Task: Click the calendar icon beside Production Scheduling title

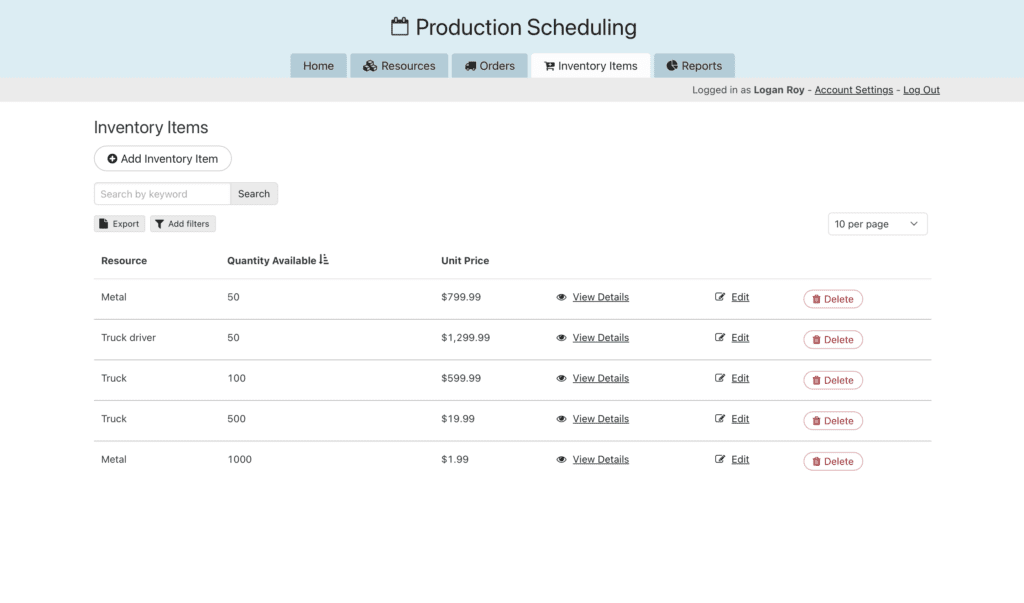Action: click(x=400, y=27)
